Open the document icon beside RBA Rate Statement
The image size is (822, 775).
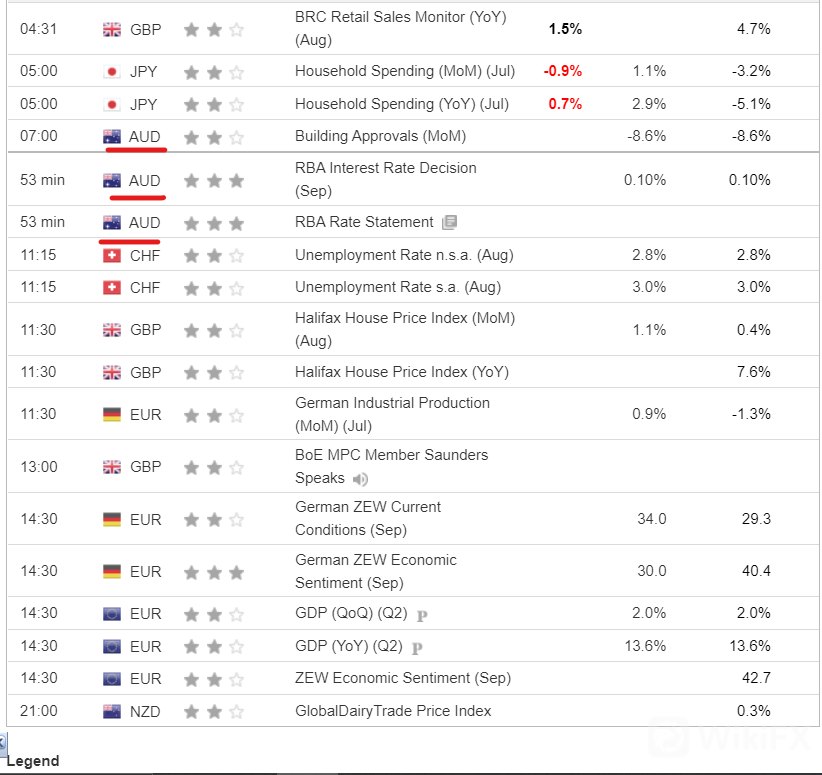click(x=450, y=222)
